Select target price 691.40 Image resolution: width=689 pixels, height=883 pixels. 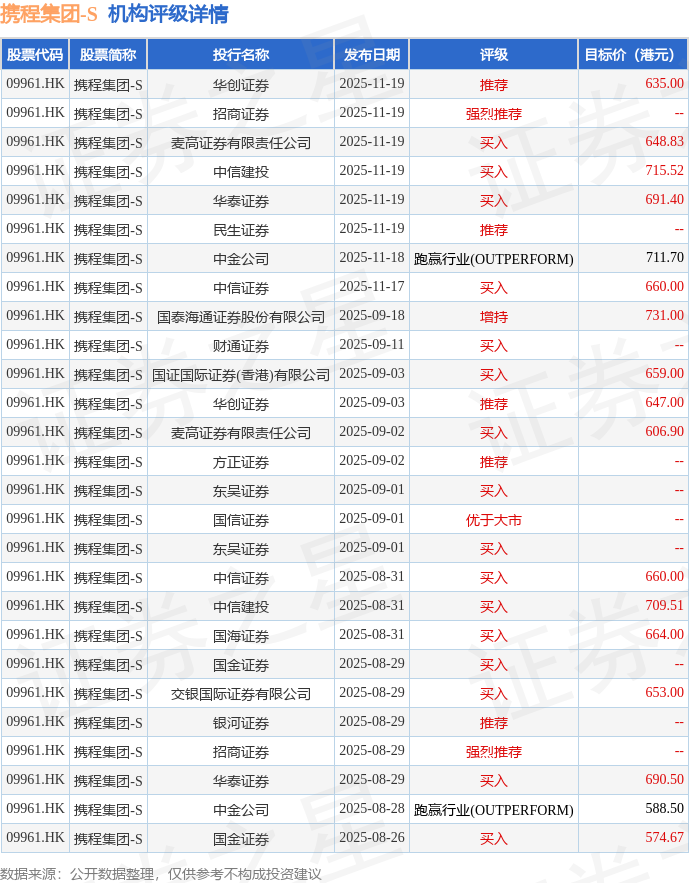pyautogui.click(x=664, y=199)
